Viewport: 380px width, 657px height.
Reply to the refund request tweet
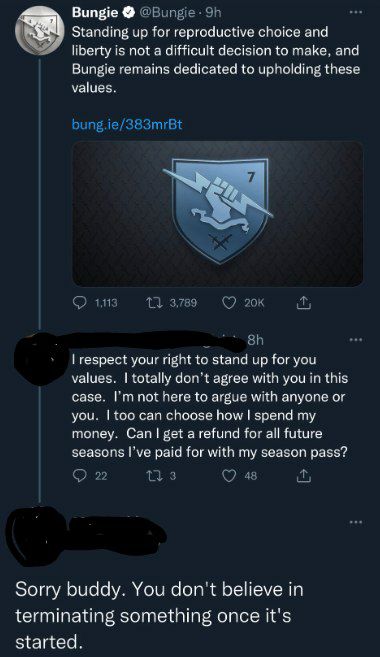[90, 476]
